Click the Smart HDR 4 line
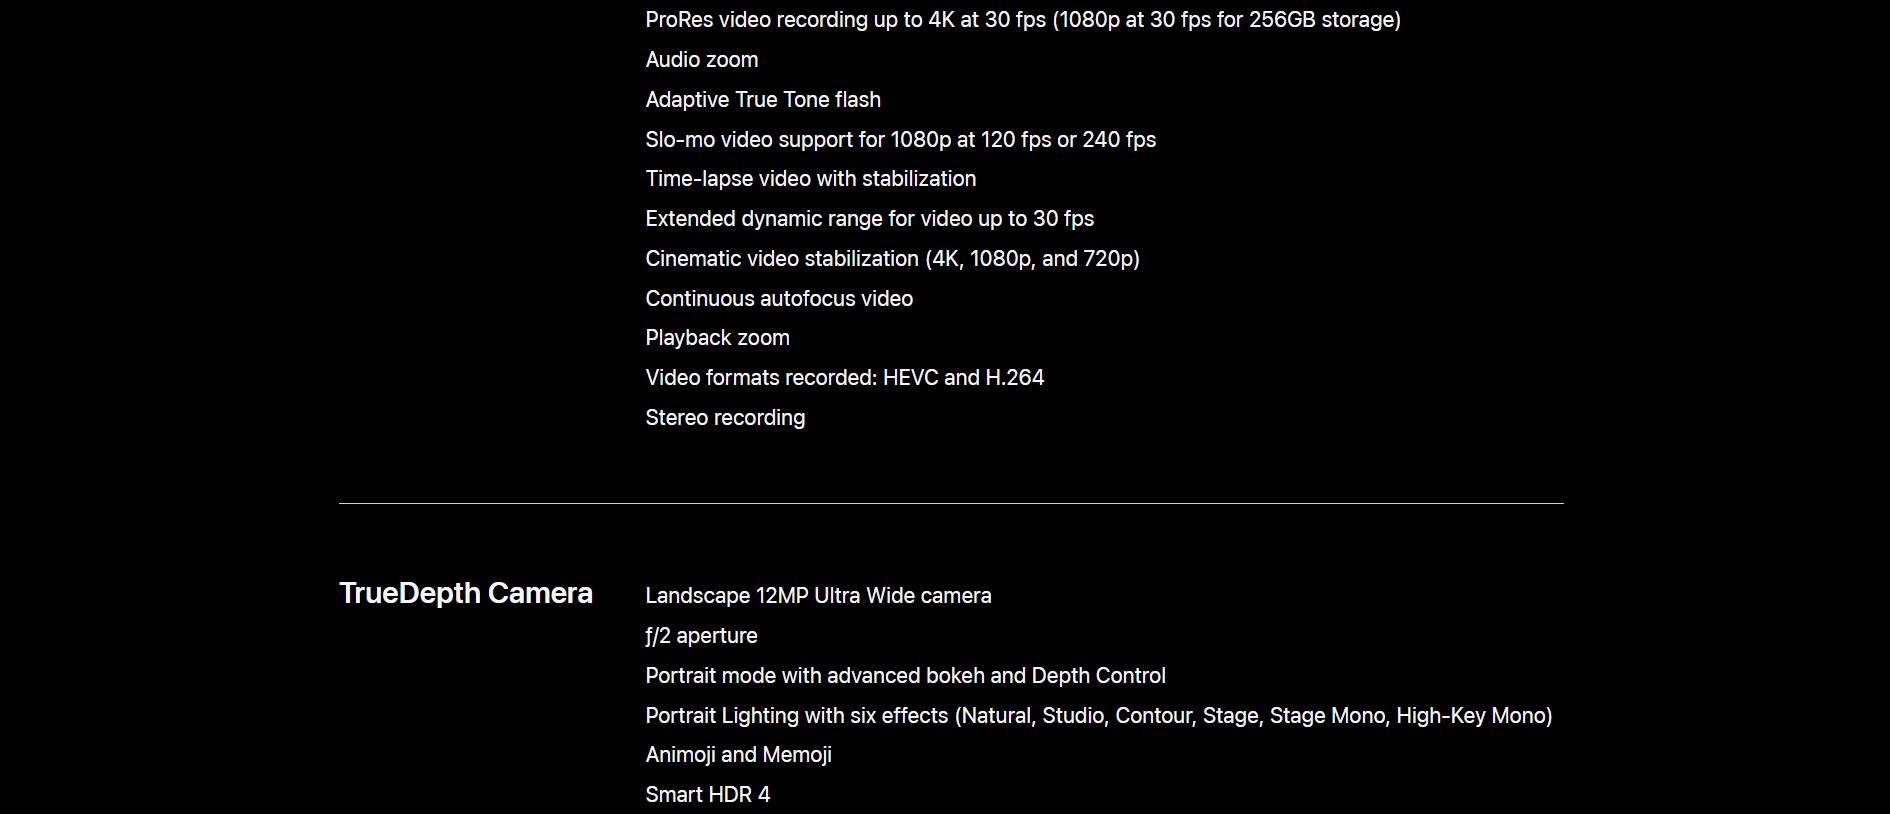The width and height of the screenshot is (1890, 814). (x=708, y=795)
